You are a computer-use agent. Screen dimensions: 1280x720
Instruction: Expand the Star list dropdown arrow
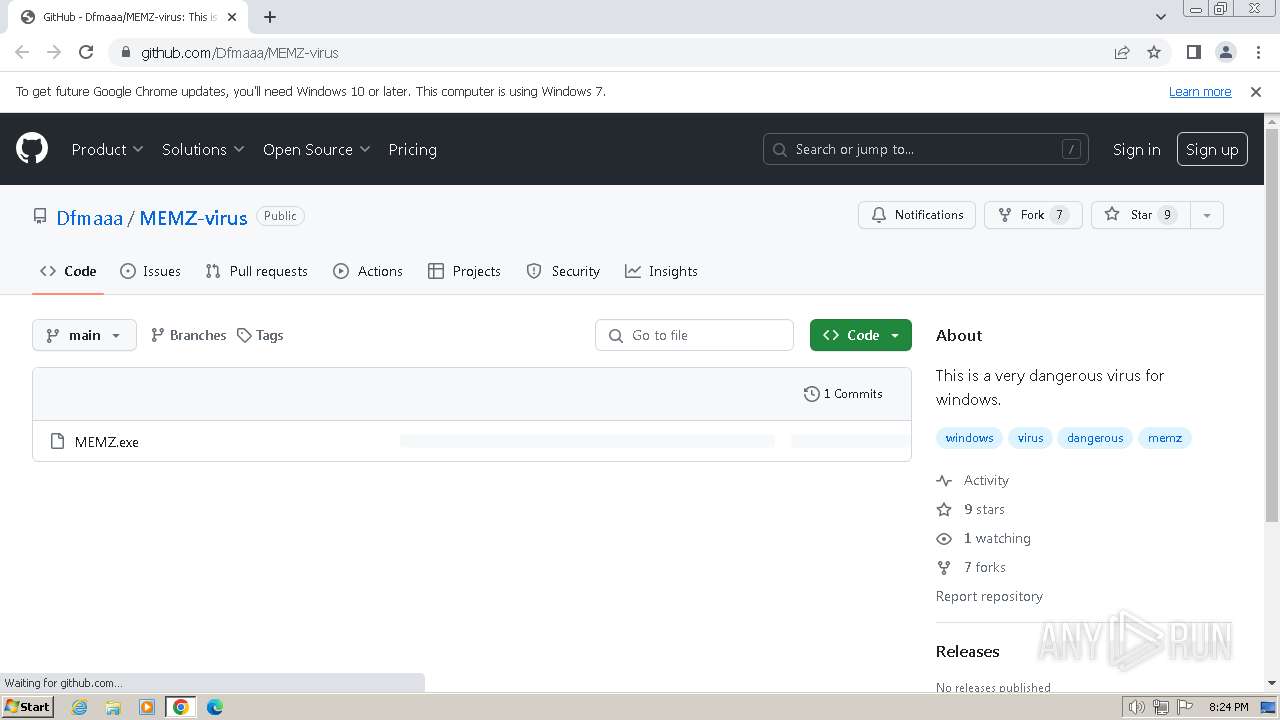click(1207, 215)
